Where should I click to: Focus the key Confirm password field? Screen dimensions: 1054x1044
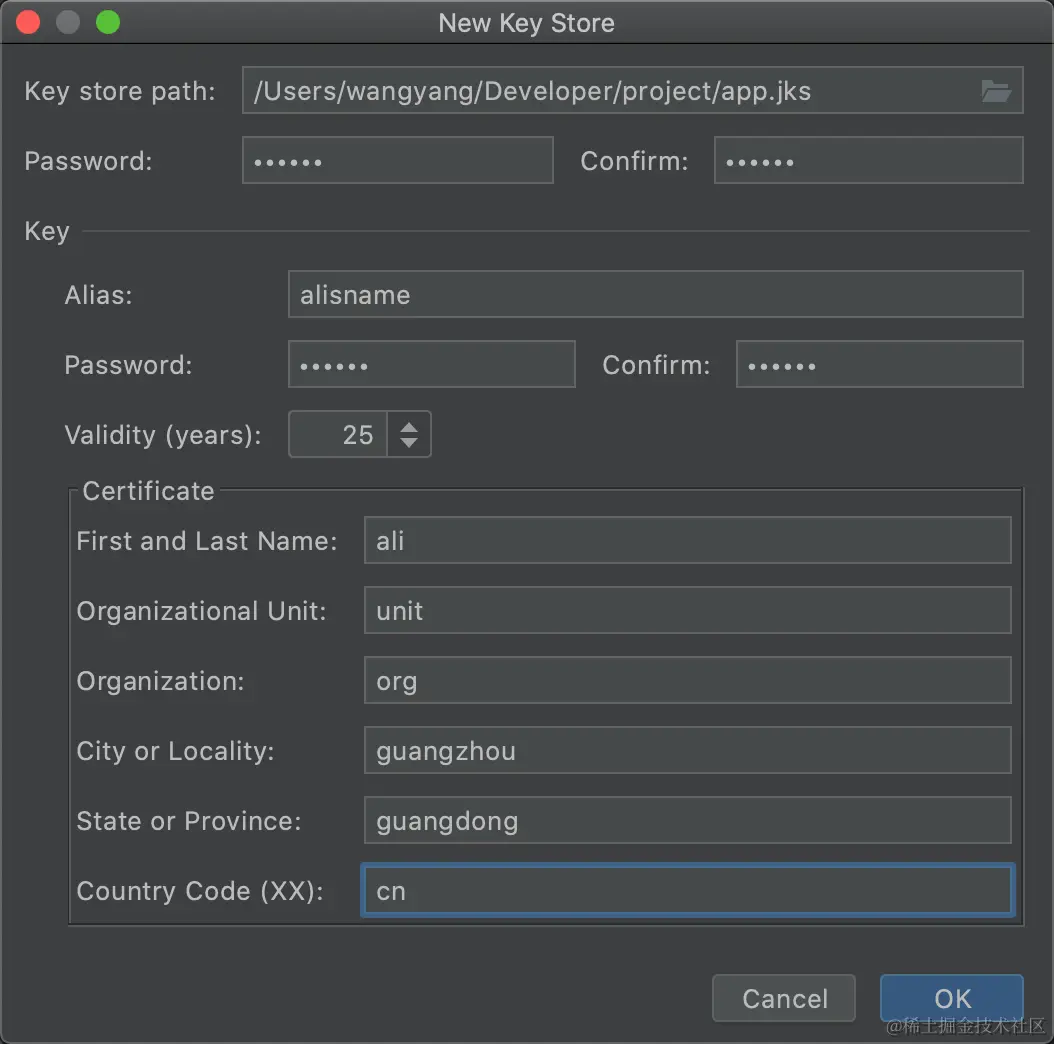click(879, 365)
